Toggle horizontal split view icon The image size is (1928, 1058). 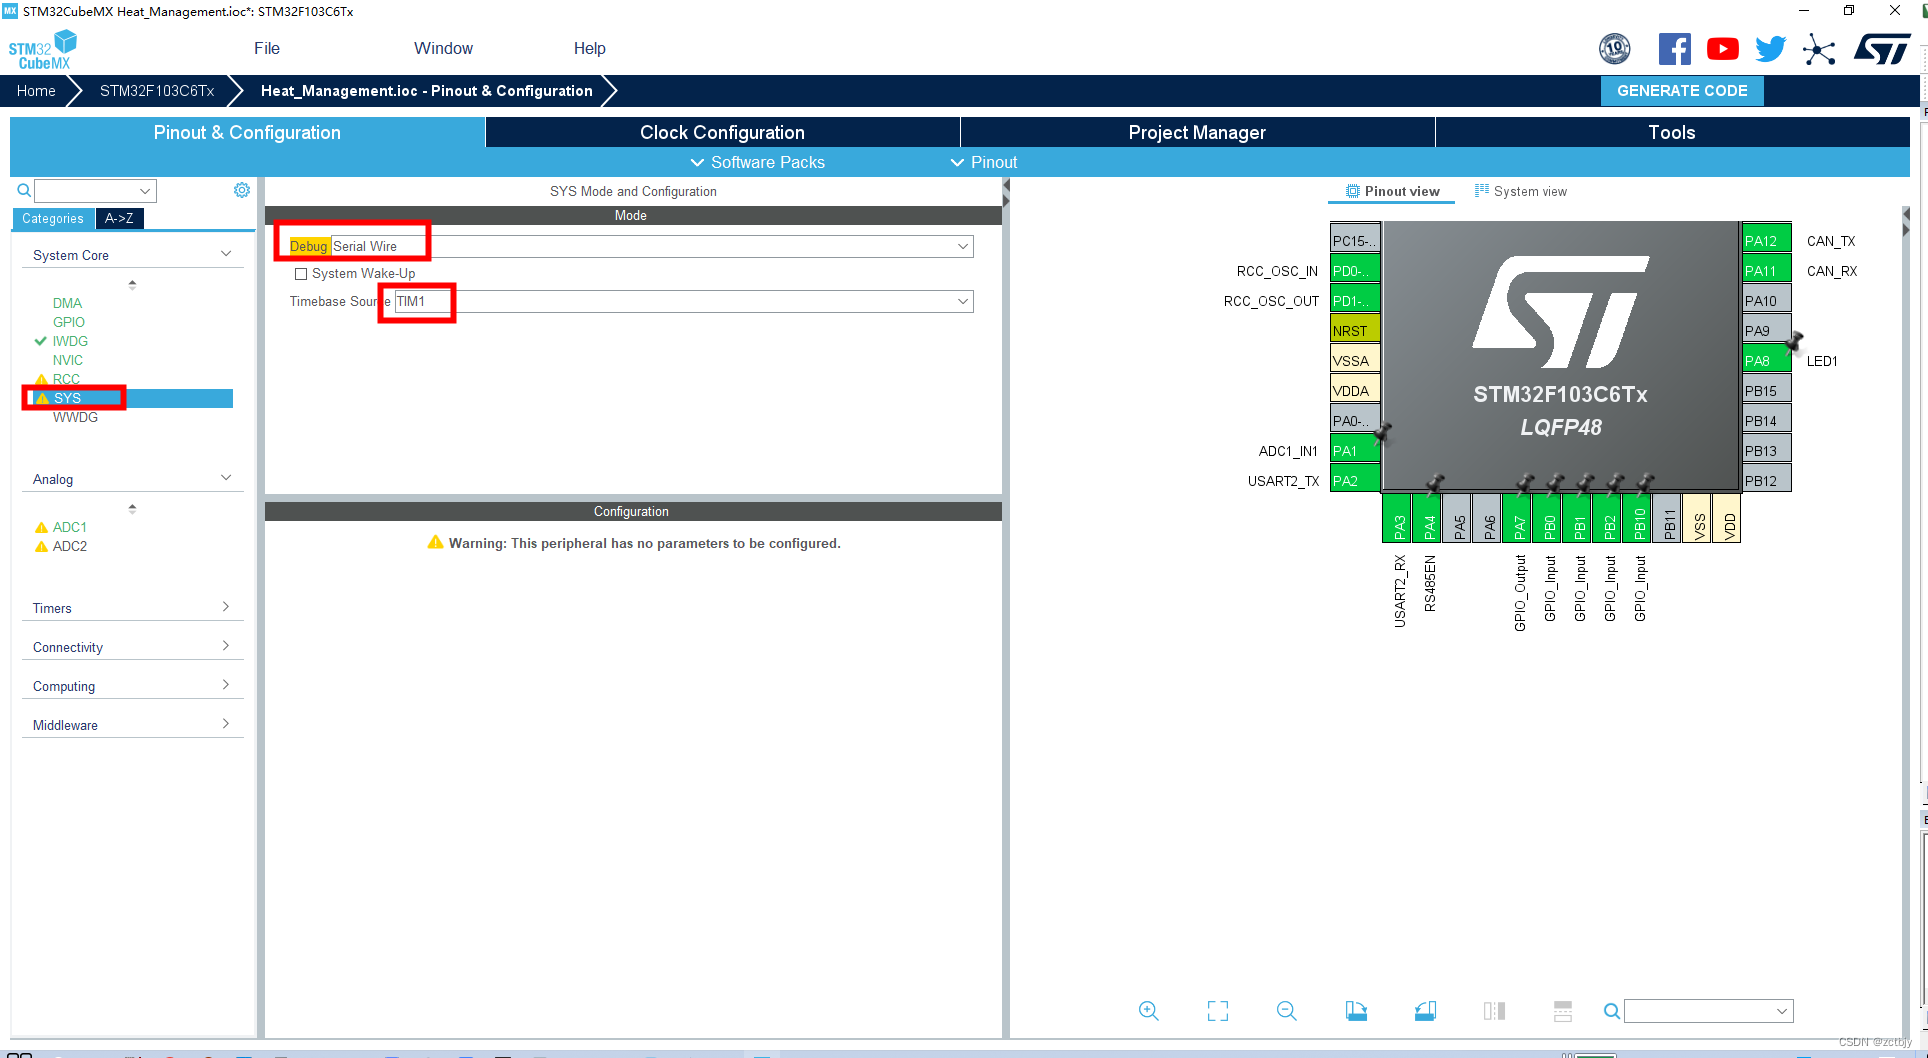click(1563, 1011)
